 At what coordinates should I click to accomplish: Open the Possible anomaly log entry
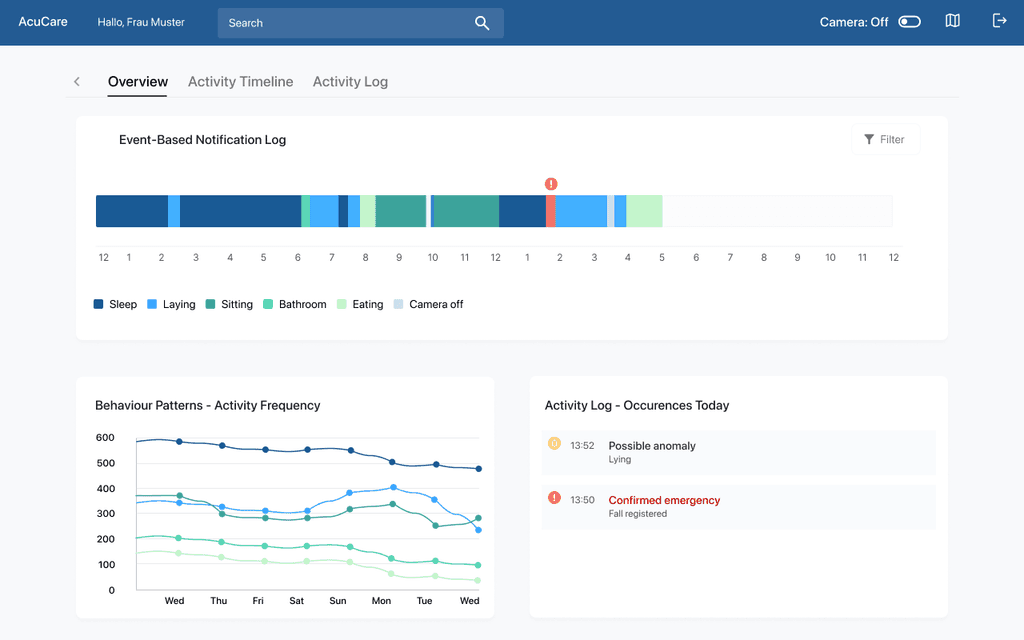pyautogui.click(x=739, y=452)
